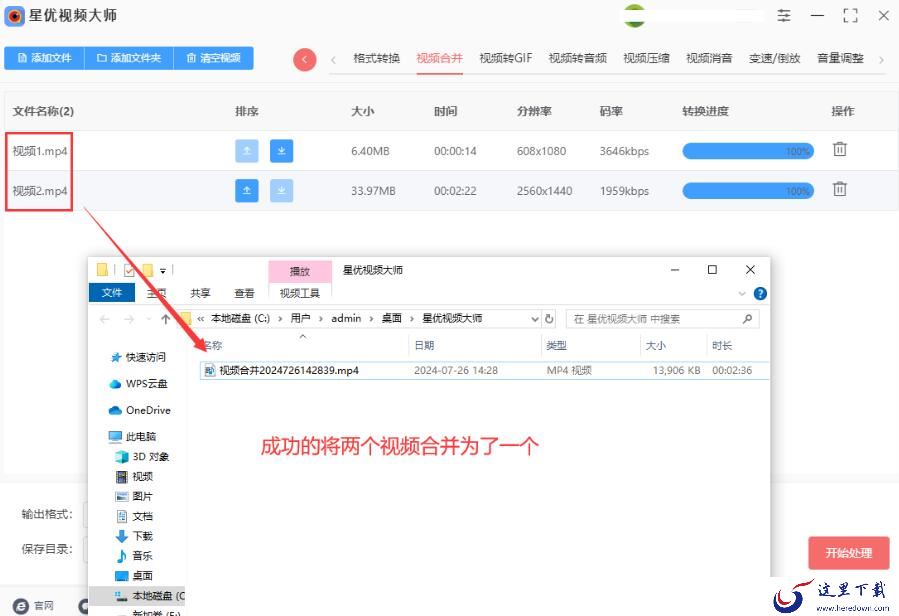Switch to the 格式转换 tab
This screenshot has width=899, height=616.
click(x=376, y=58)
